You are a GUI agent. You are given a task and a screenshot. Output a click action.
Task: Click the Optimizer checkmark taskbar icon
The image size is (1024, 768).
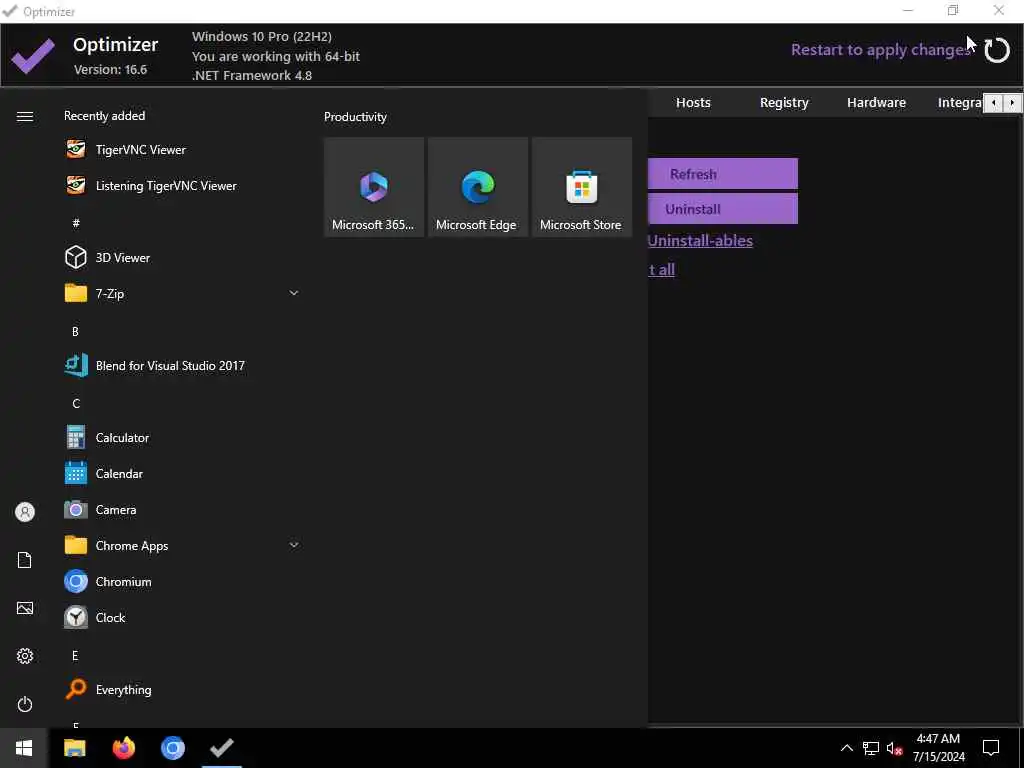tap(222, 748)
